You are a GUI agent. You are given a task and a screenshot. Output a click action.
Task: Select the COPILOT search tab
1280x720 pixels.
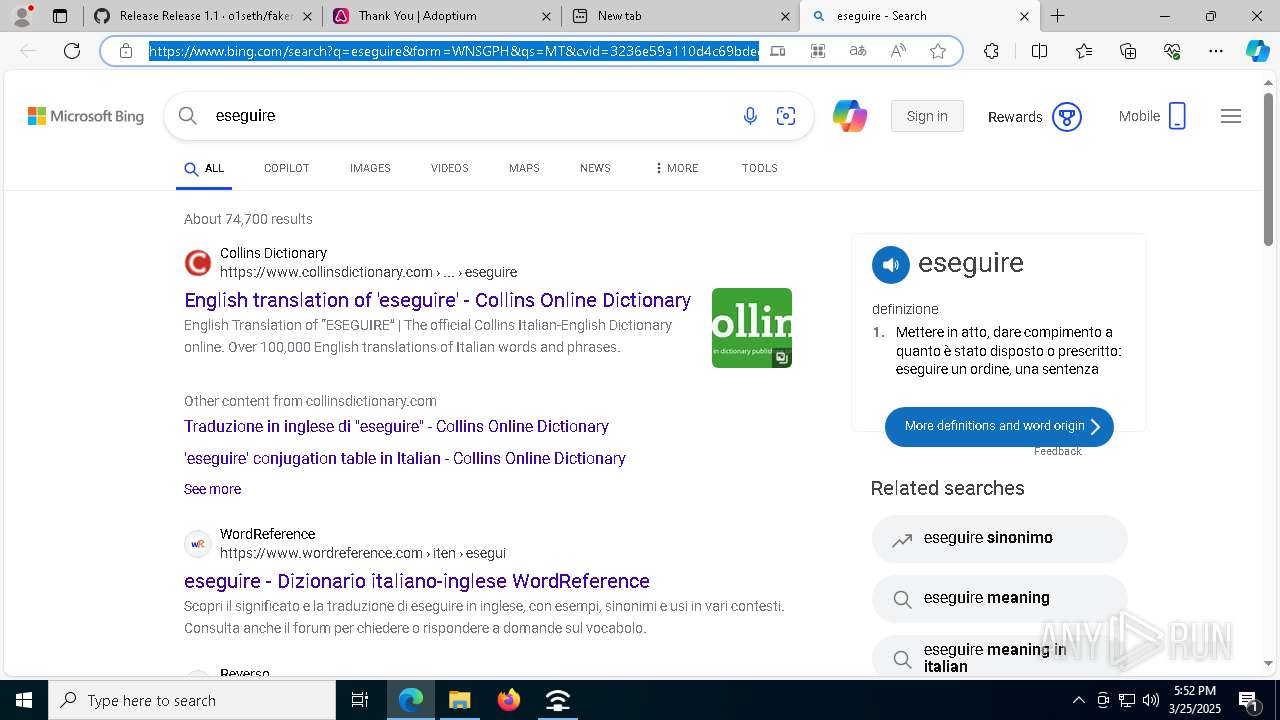pyautogui.click(x=286, y=168)
